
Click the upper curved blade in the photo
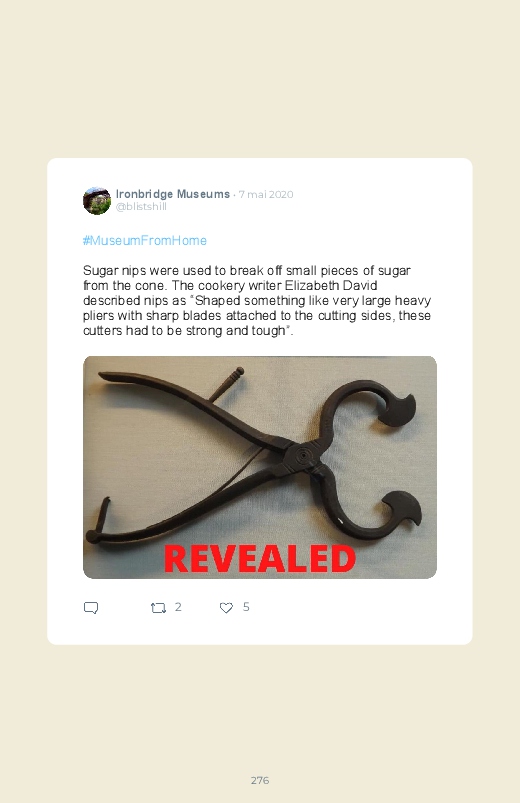[399, 409]
